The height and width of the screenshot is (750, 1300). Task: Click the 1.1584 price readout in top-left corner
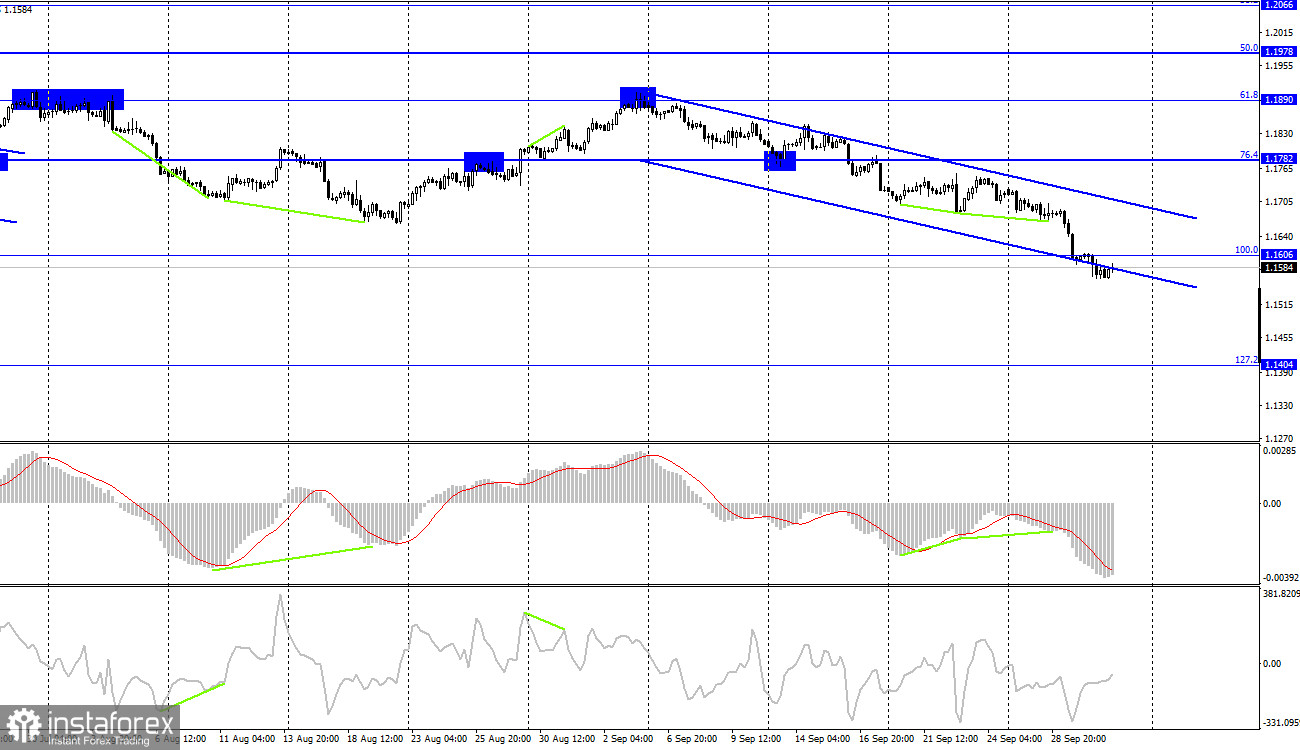tap(18, 10)
